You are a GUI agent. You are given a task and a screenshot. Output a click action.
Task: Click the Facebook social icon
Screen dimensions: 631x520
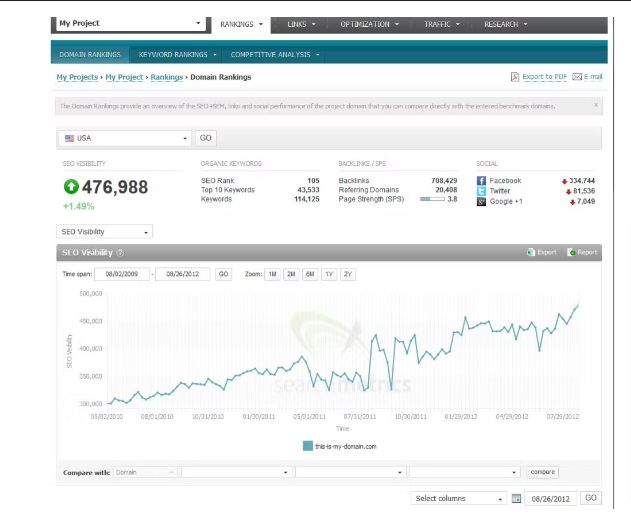481,181
